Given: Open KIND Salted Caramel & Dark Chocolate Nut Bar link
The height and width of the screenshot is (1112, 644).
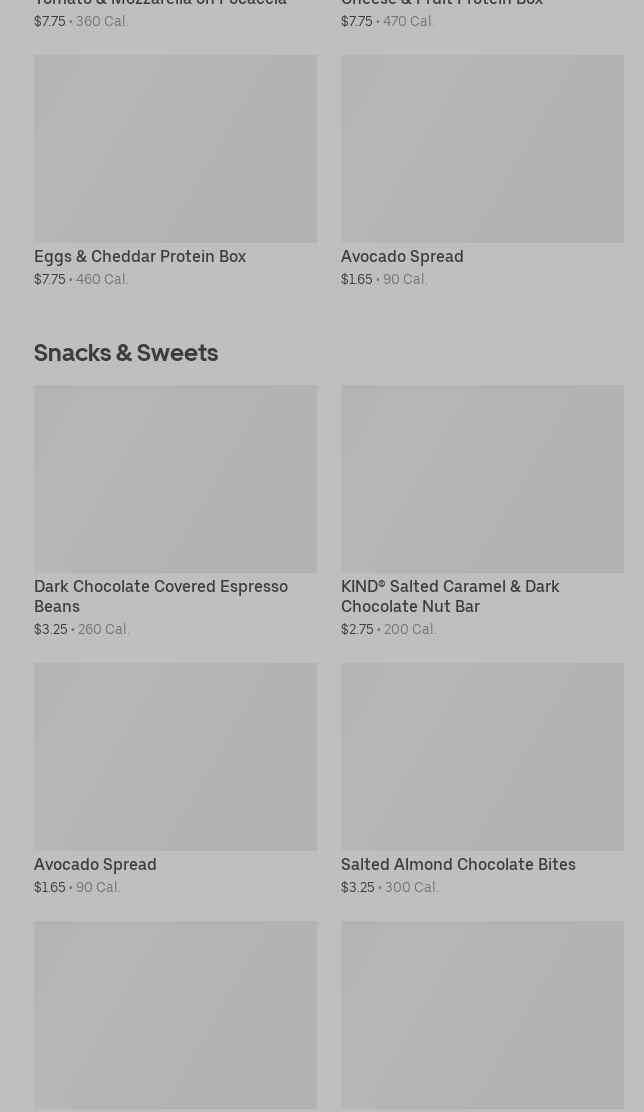Looking at the screenshot, I should click(x=450, y=596).
